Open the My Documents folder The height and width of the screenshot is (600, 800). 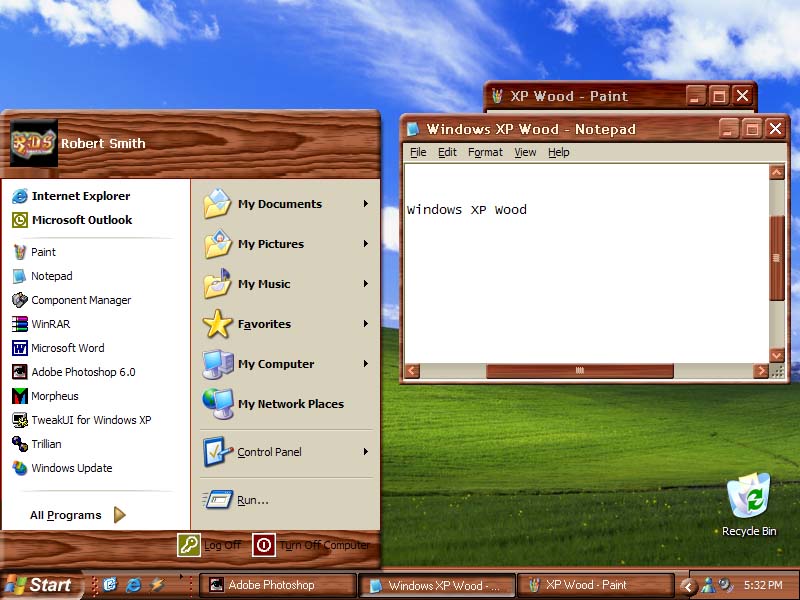pos(286,204)
